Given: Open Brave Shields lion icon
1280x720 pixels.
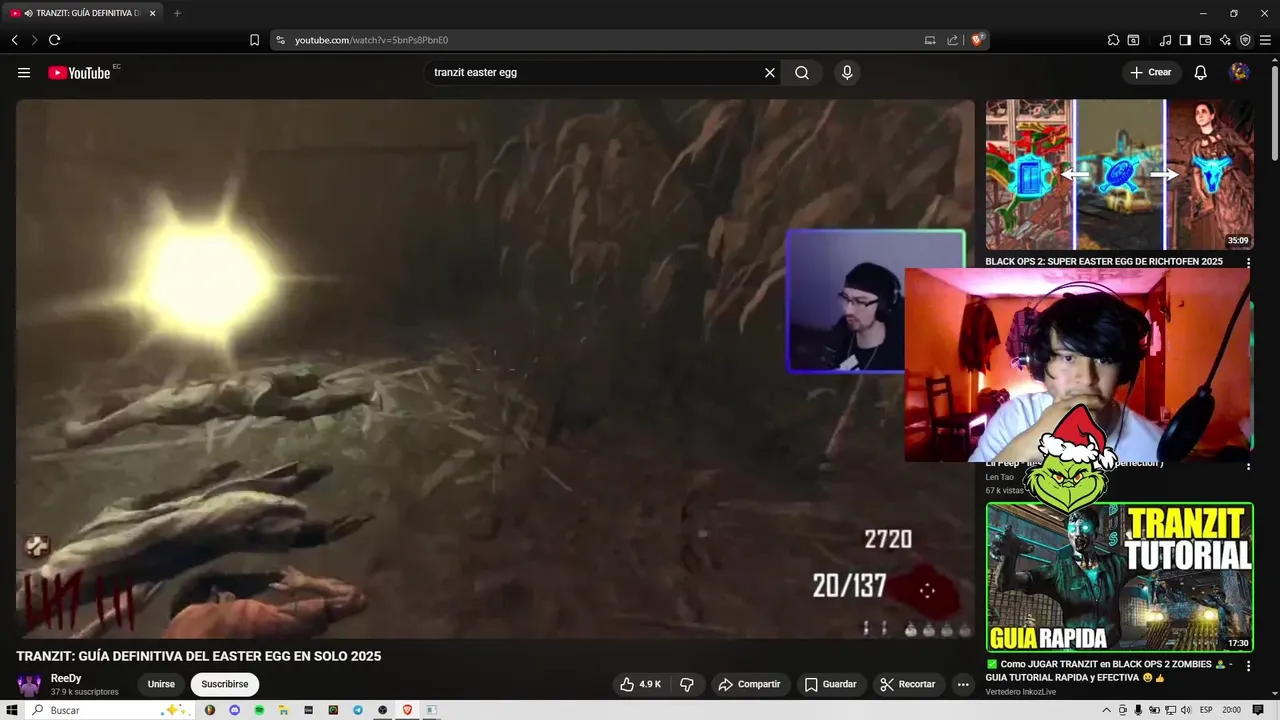Looking at the screenshot, I should (x=977, y=40).
